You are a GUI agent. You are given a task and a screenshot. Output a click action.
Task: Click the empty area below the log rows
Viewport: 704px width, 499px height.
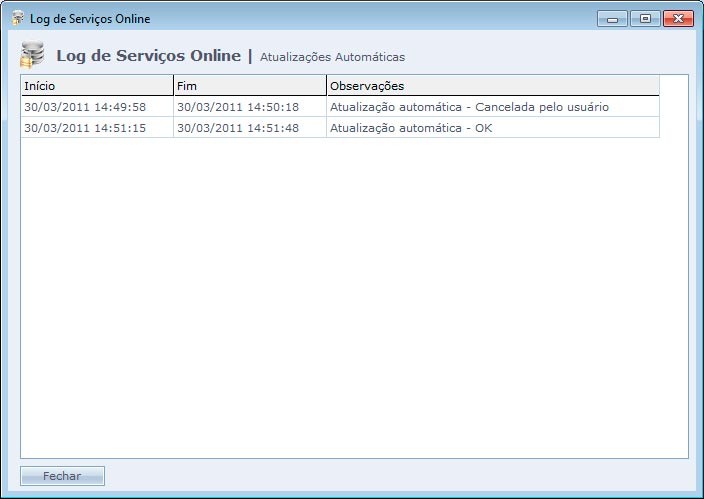point(354,300)
